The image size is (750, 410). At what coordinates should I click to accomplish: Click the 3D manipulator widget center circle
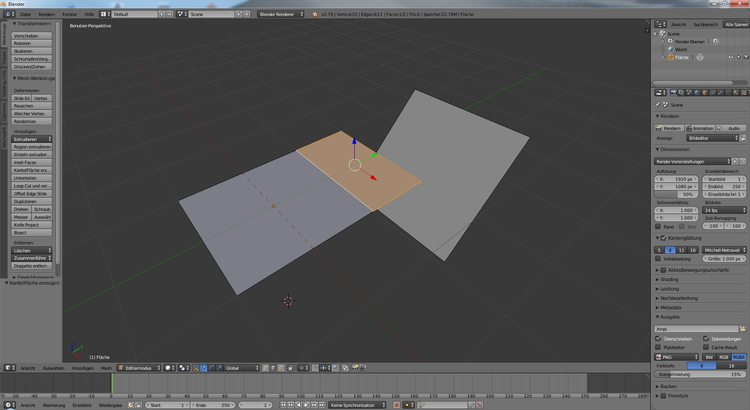pyautogui.click(x=354, y=165)
